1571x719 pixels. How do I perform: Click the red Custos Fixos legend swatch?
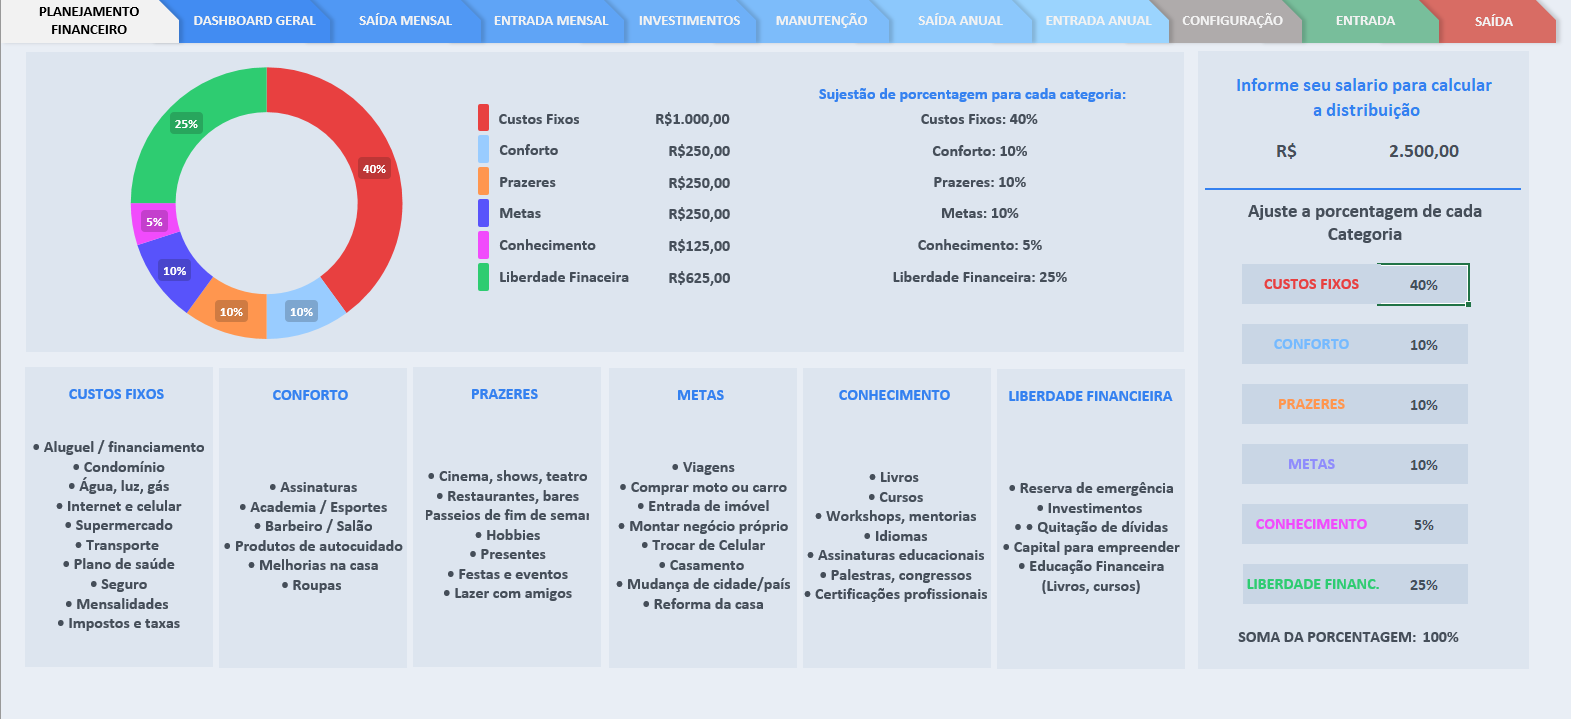coord(483,118)
